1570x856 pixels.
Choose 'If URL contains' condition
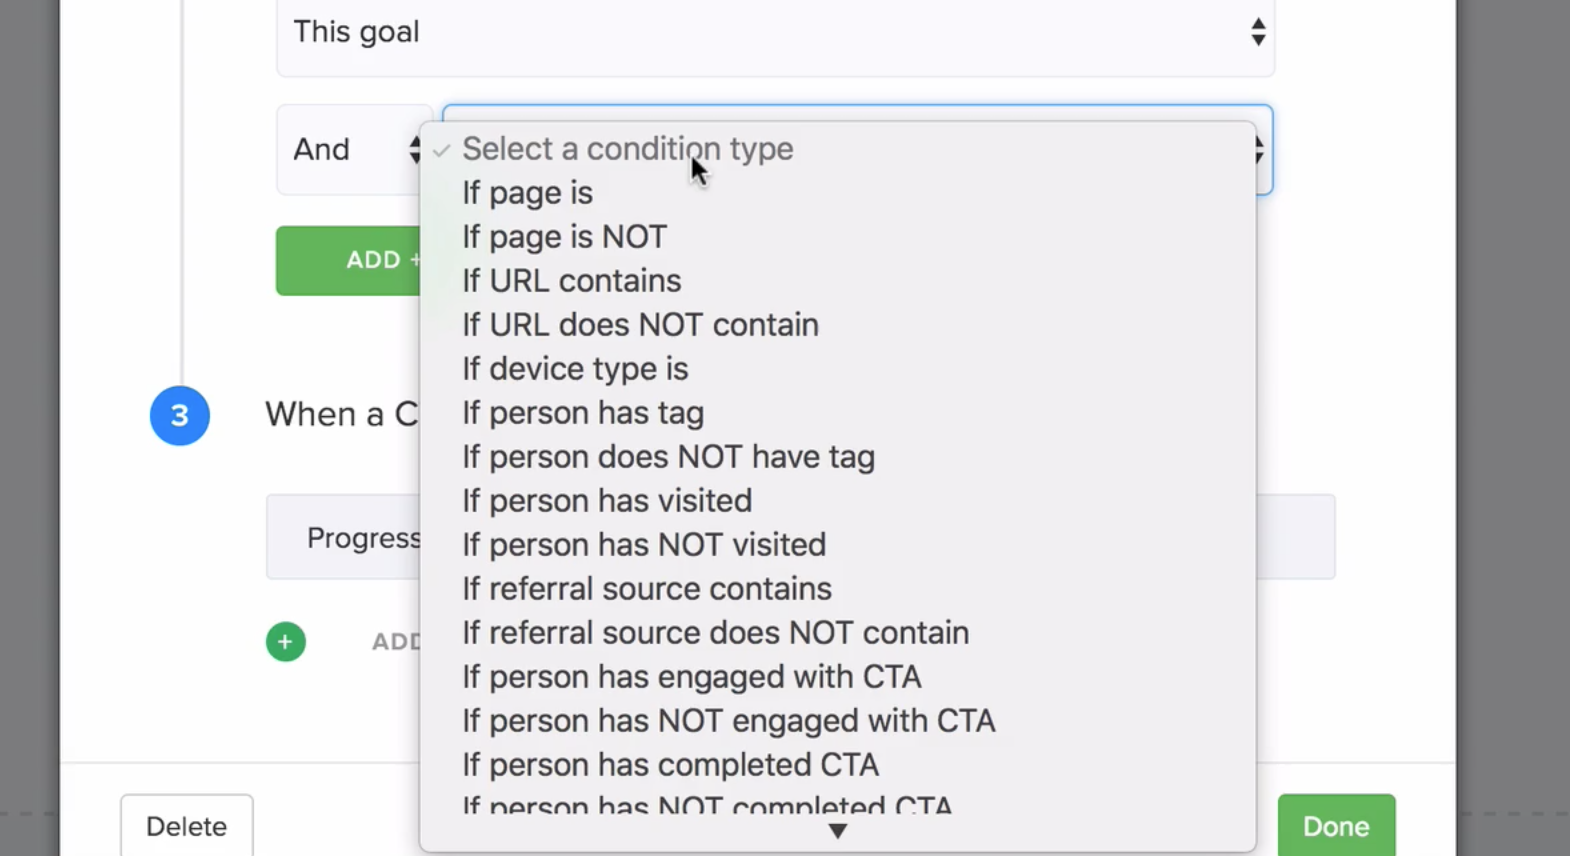click(x=571, y=281)
